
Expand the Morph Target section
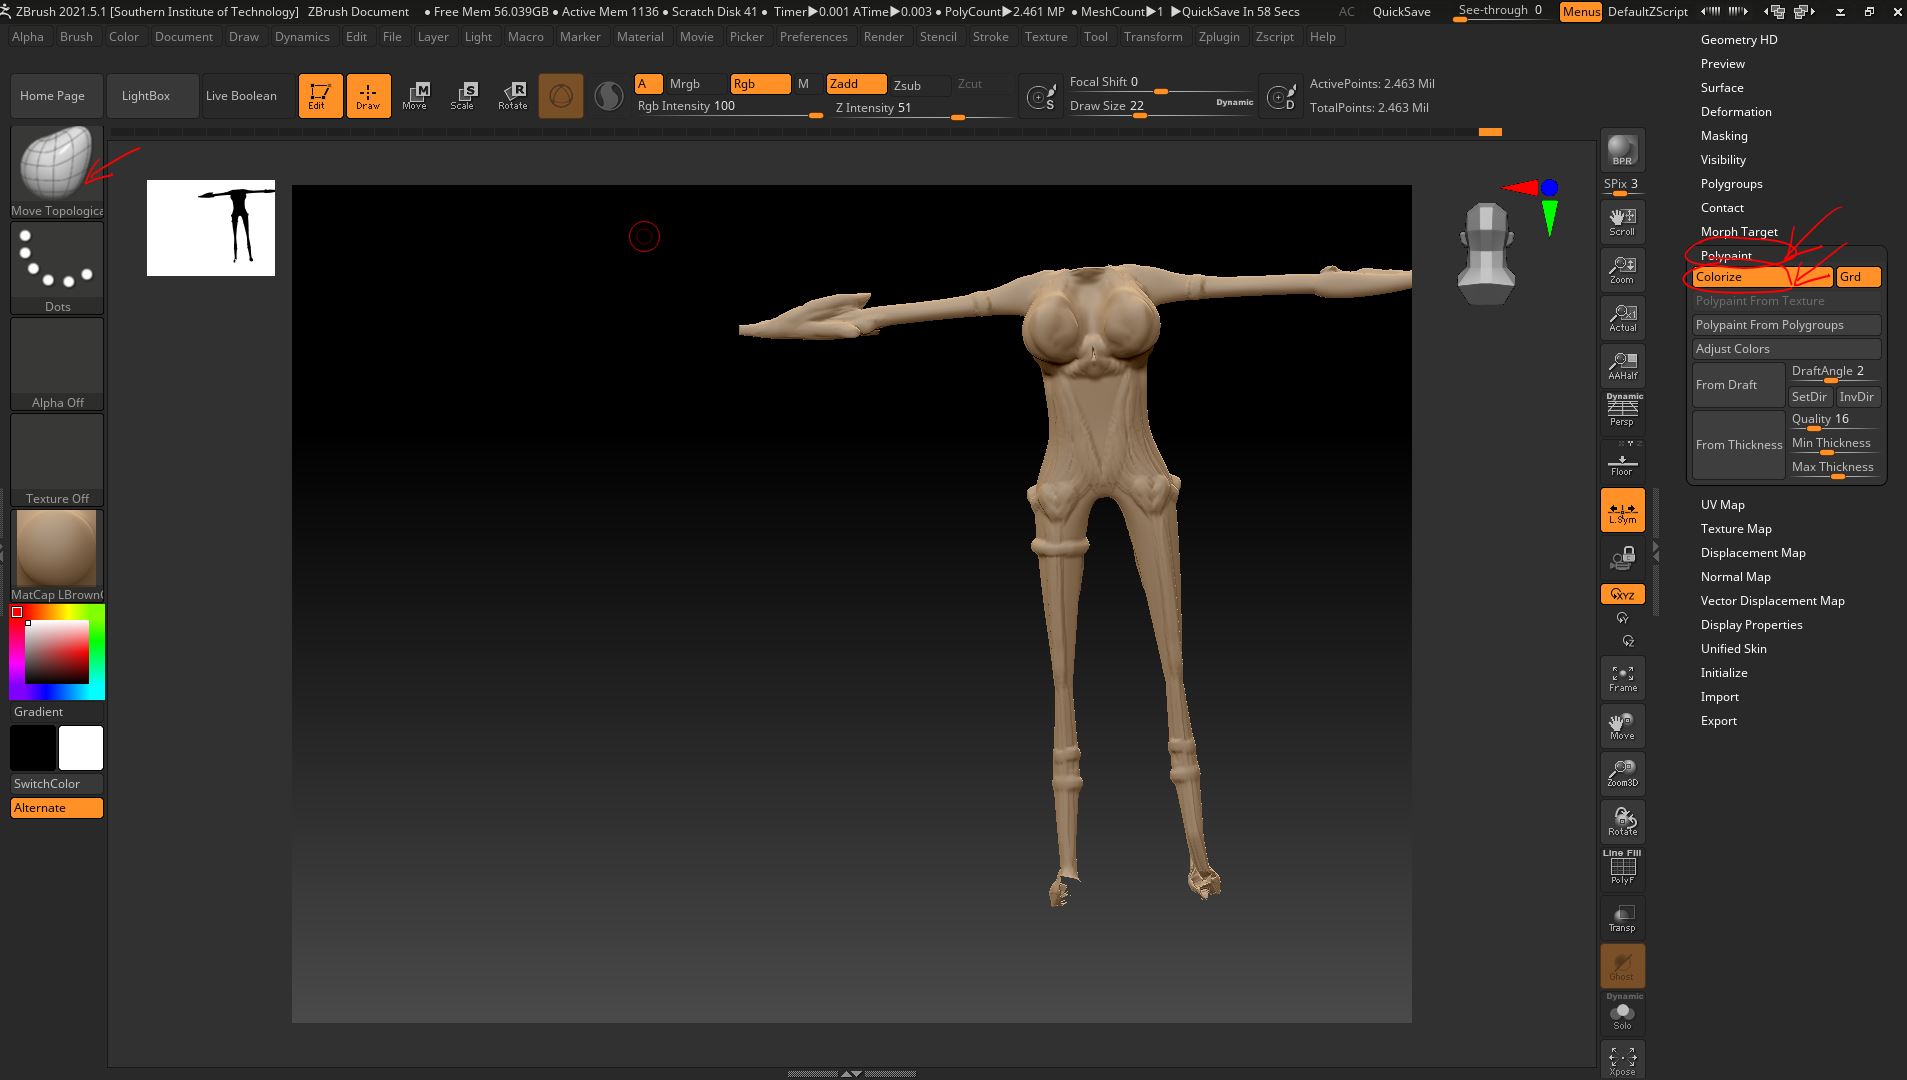point(1738,231)
